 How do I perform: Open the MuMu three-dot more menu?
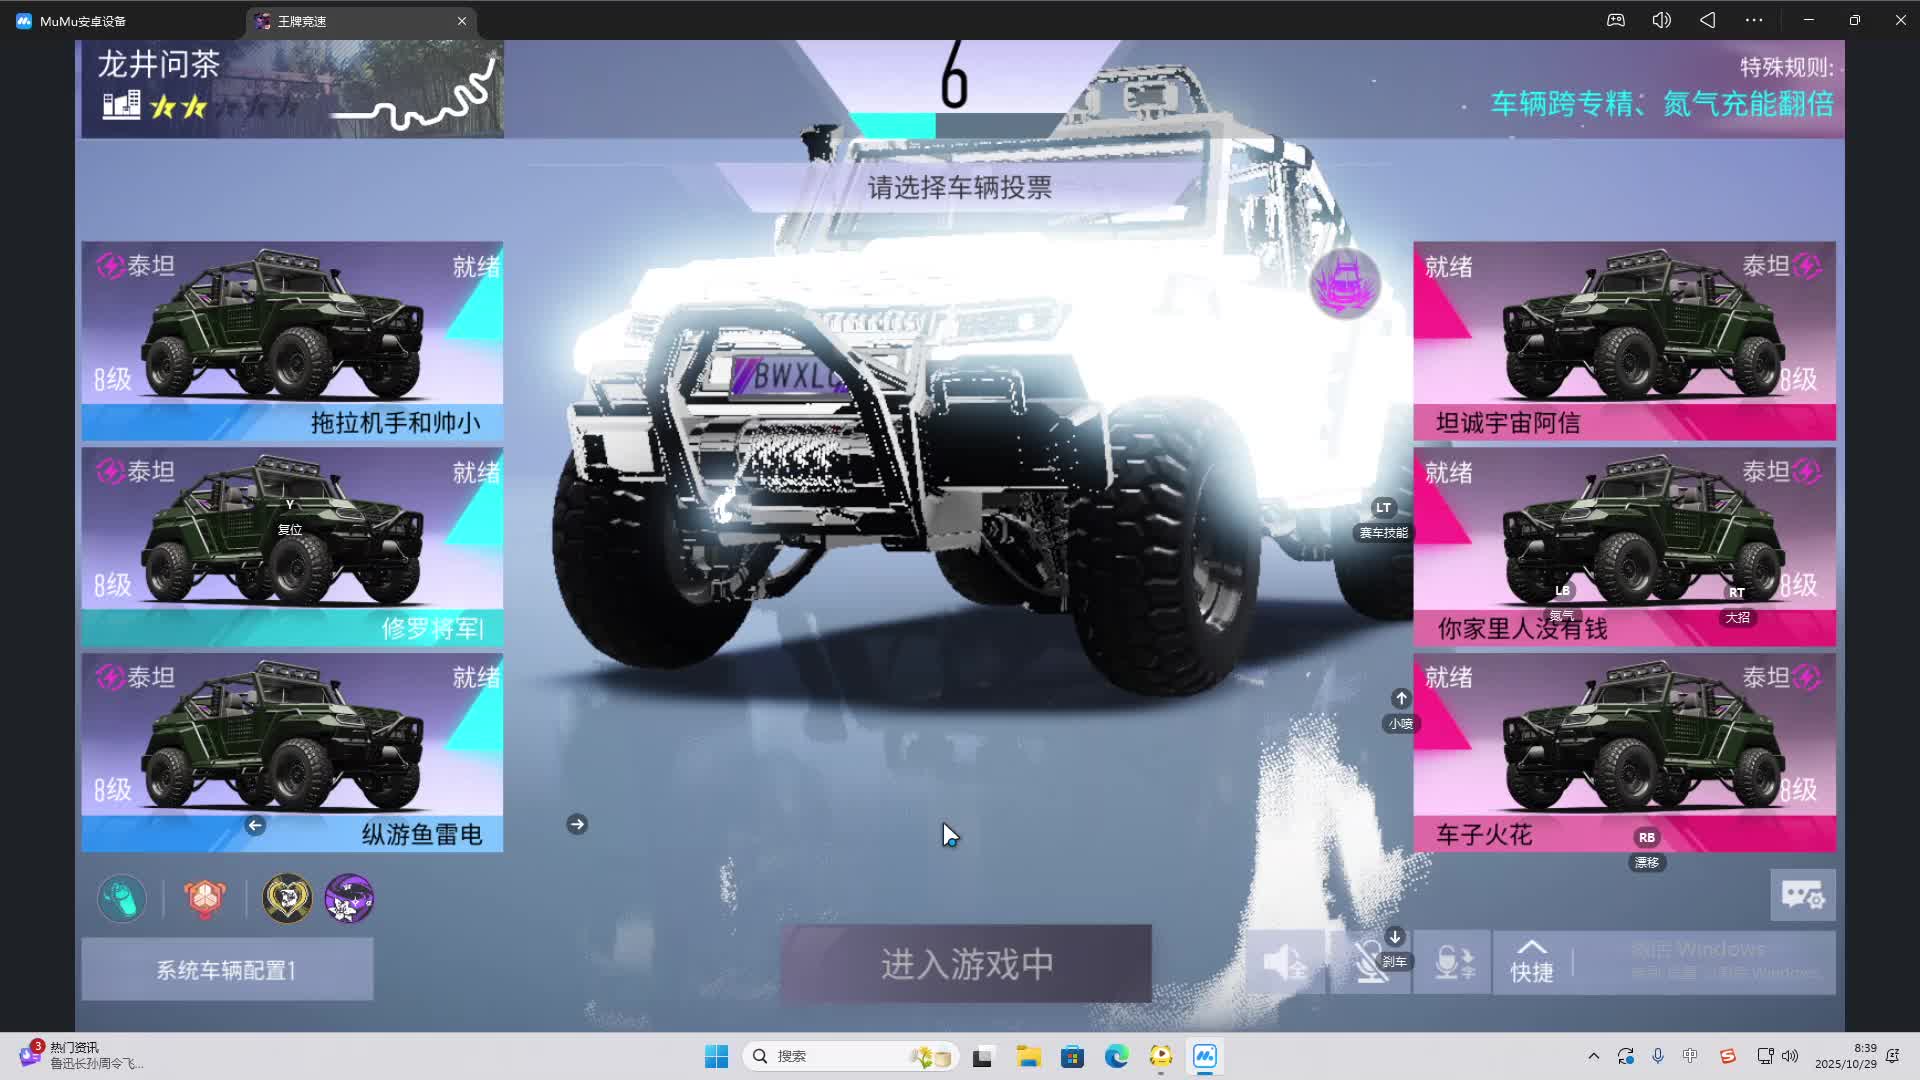click(x=1754, y=20)
